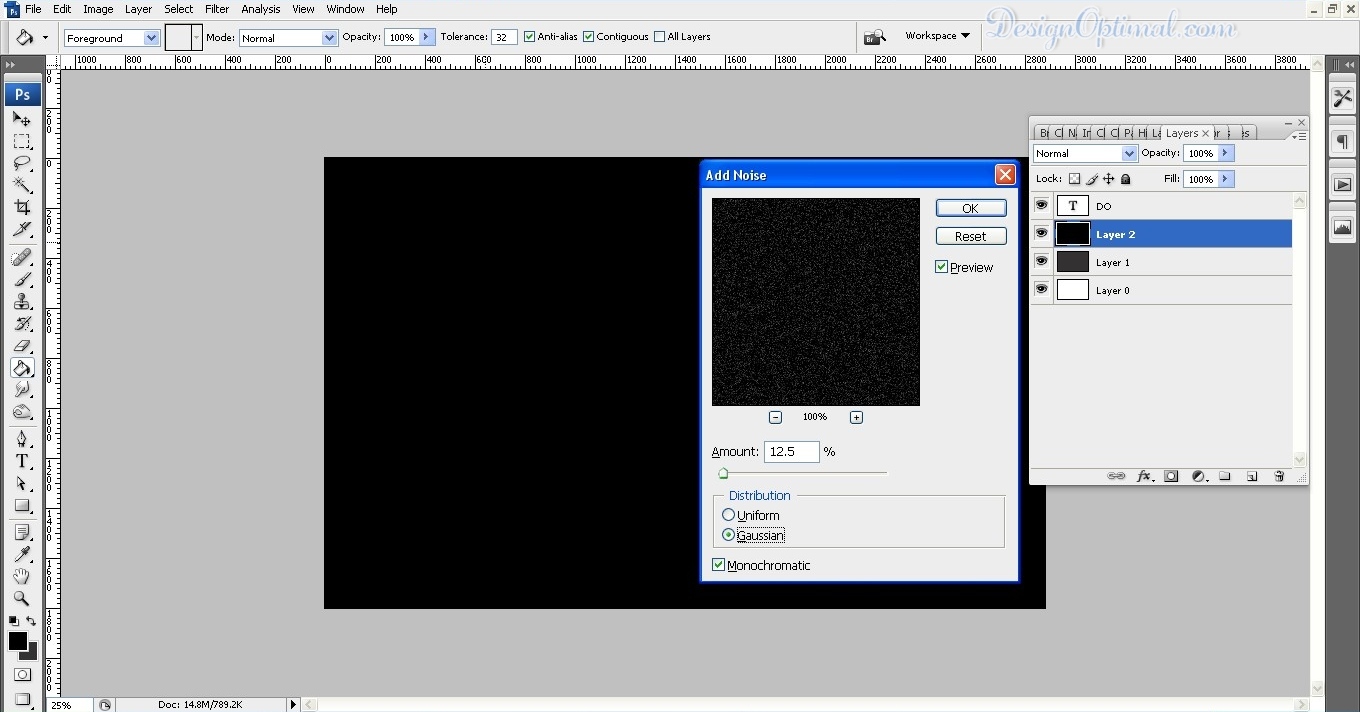Screen dimensions: 1360x712
Task: Open the tool preset picker arrow
Action: point(45,38)
